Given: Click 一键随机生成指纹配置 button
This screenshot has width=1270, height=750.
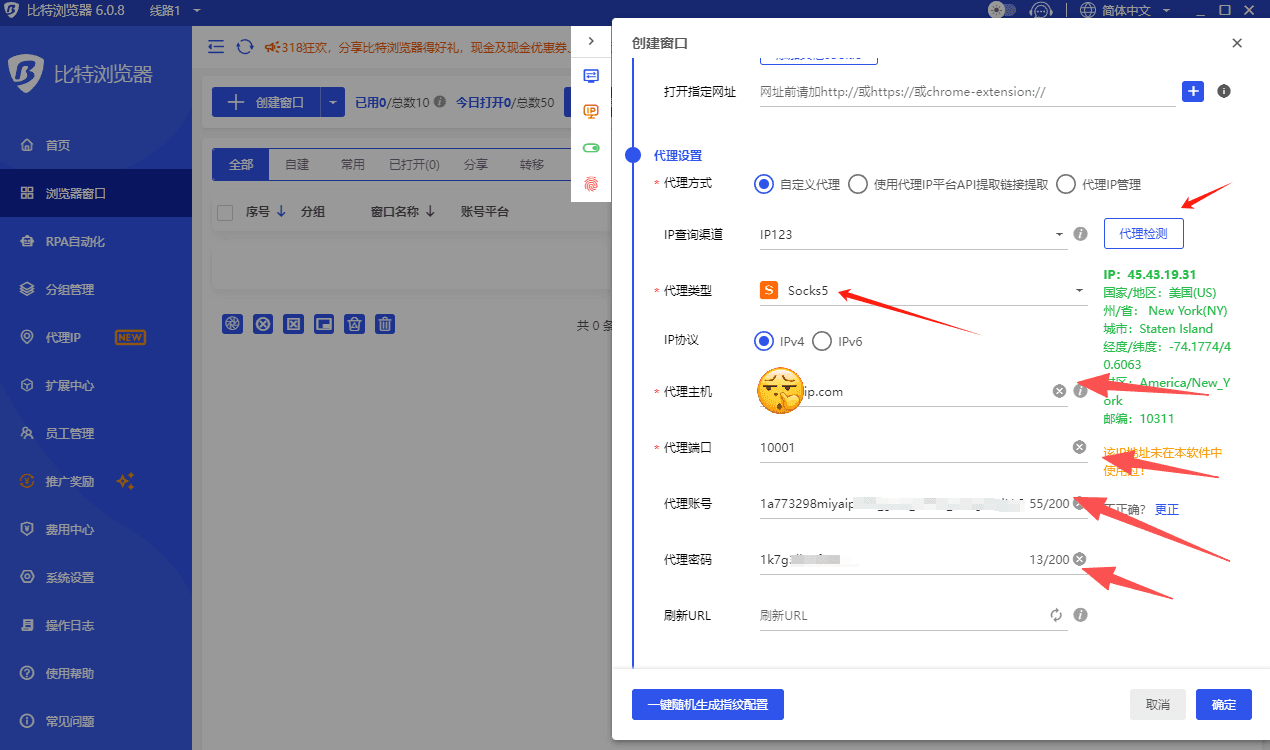Looking at the screenshot, I should click(x=707, y=704).
